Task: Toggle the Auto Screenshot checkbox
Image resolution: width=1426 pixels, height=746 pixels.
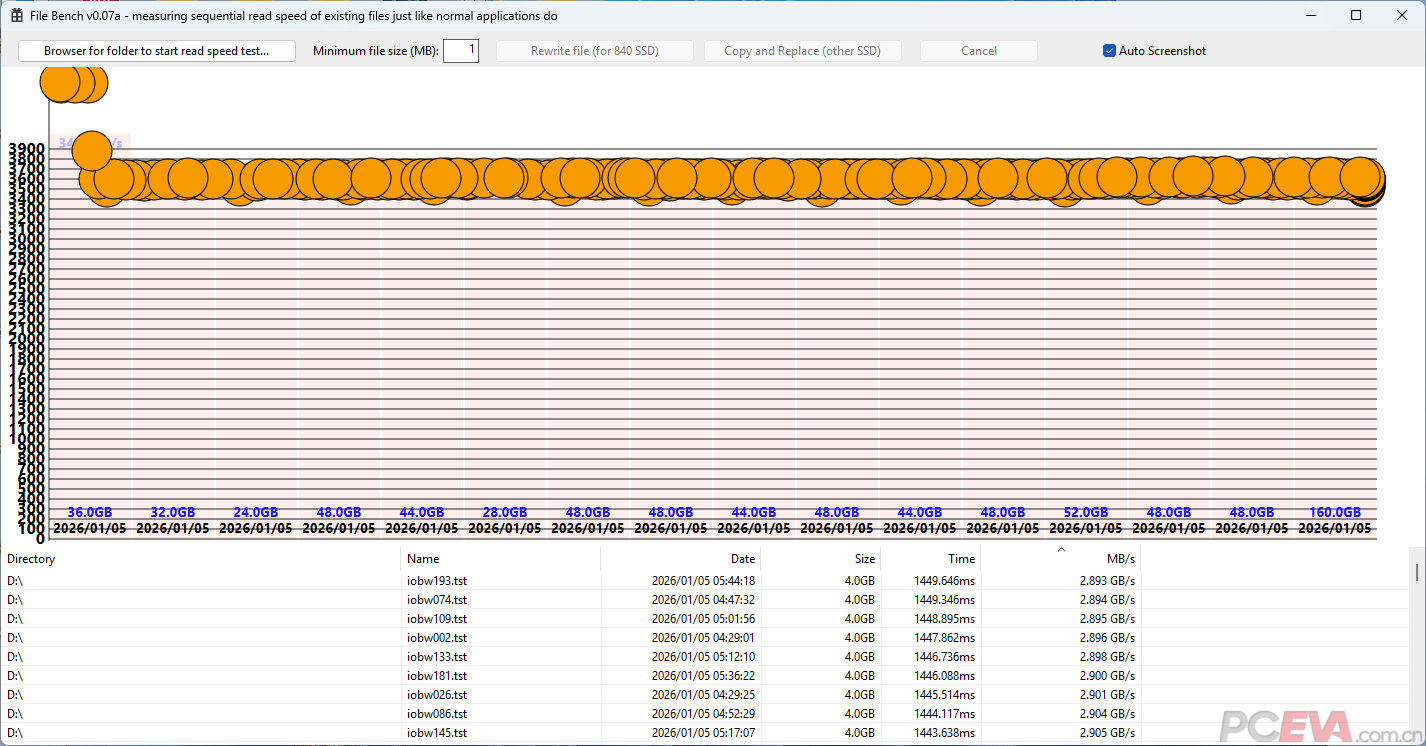Action: coord(1109,51)
